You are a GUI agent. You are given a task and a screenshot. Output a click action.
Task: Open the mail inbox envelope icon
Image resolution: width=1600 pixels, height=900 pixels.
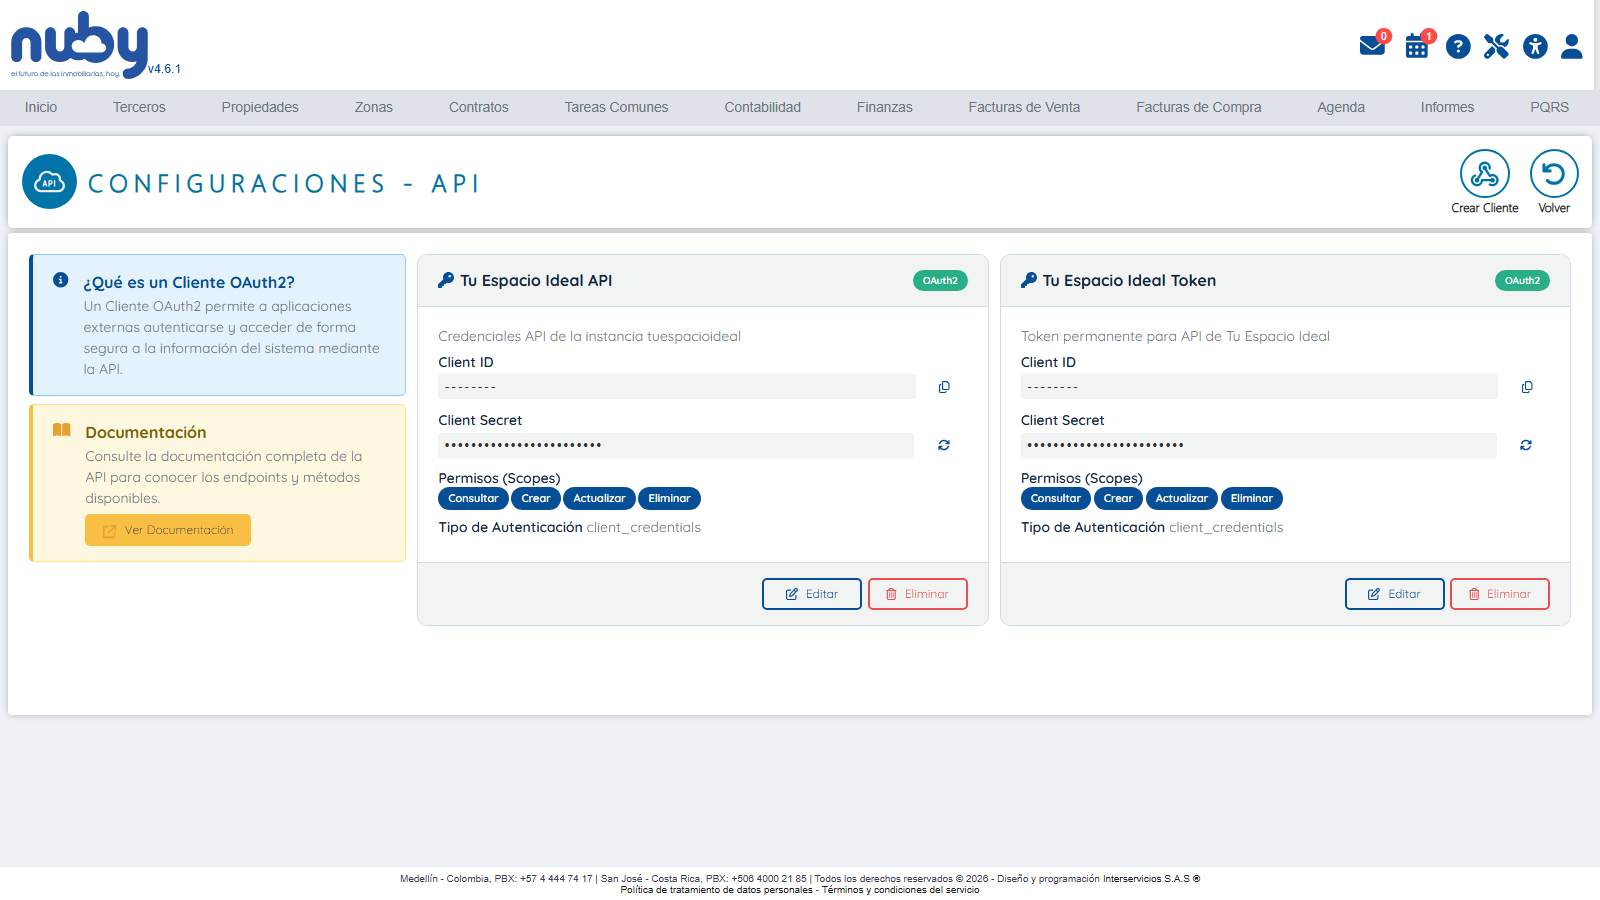1372,46
